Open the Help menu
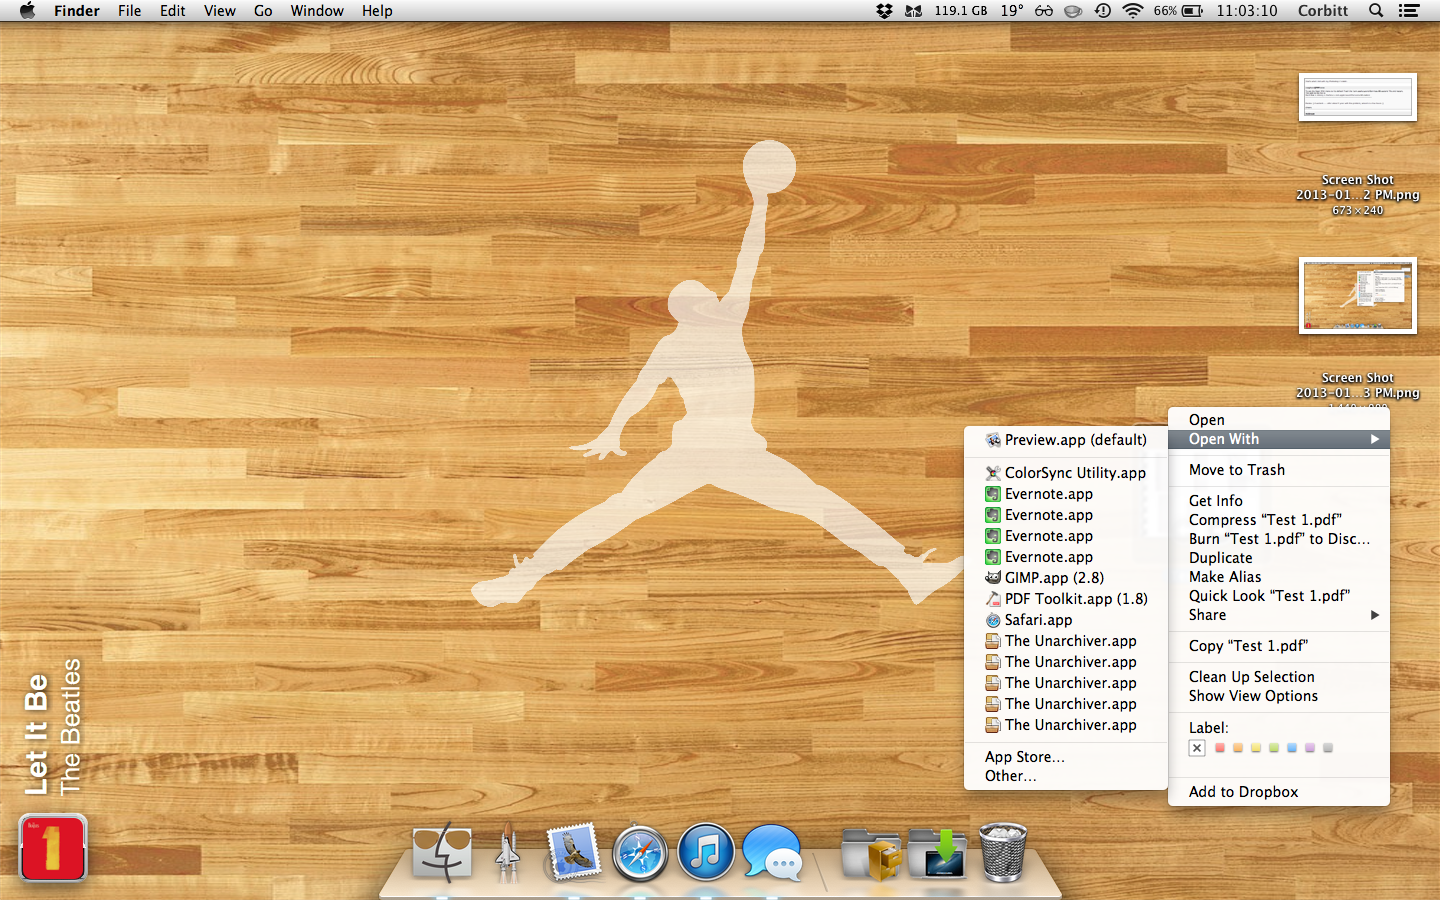The width and height of the screenshot is (1440, 900). point(377,11)
